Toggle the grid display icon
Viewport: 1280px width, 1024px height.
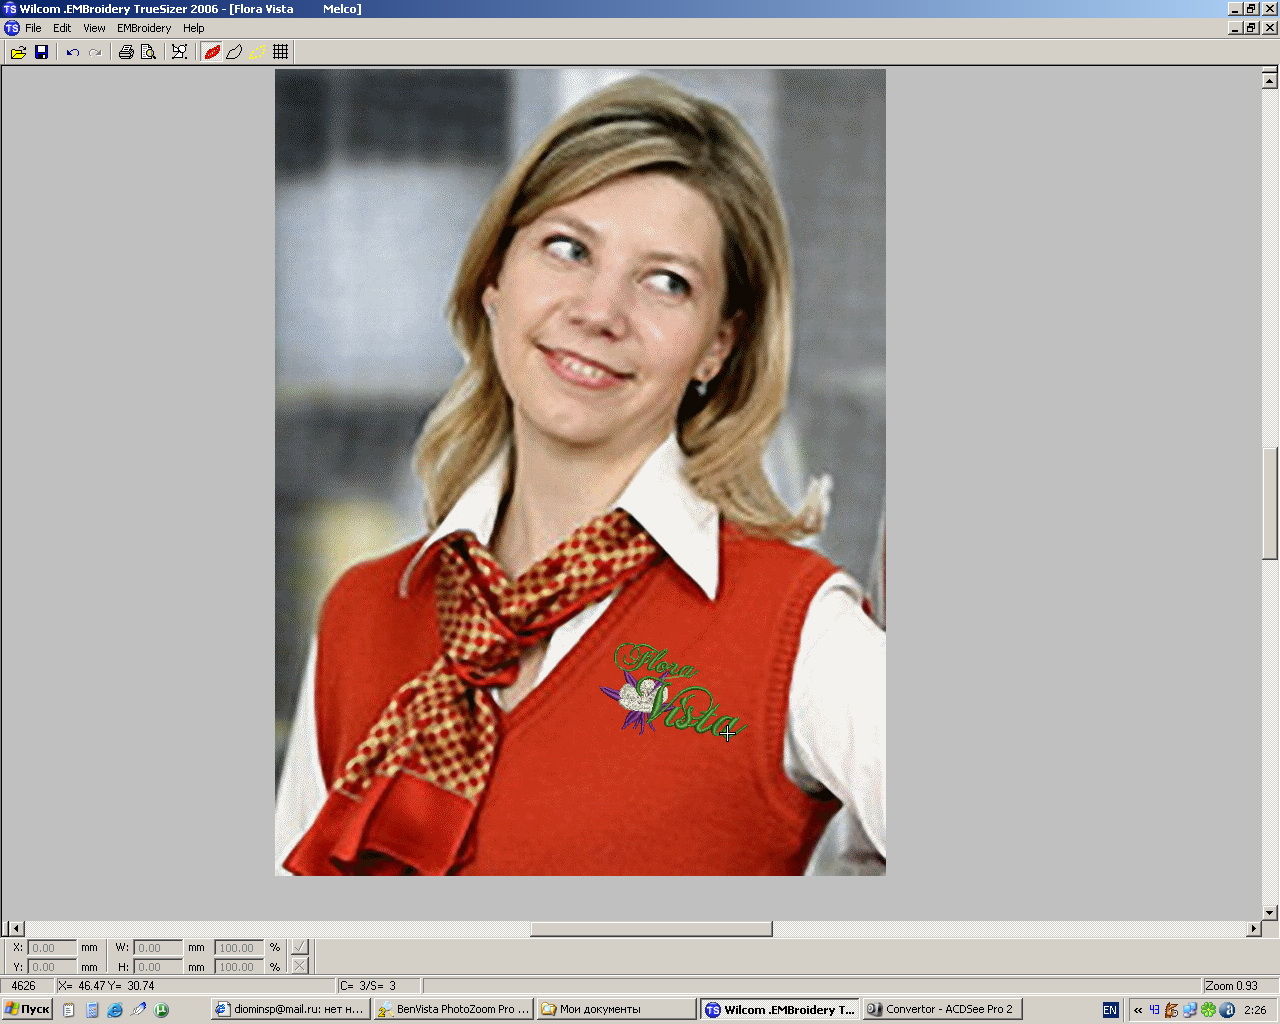click(x=280, y=52)
